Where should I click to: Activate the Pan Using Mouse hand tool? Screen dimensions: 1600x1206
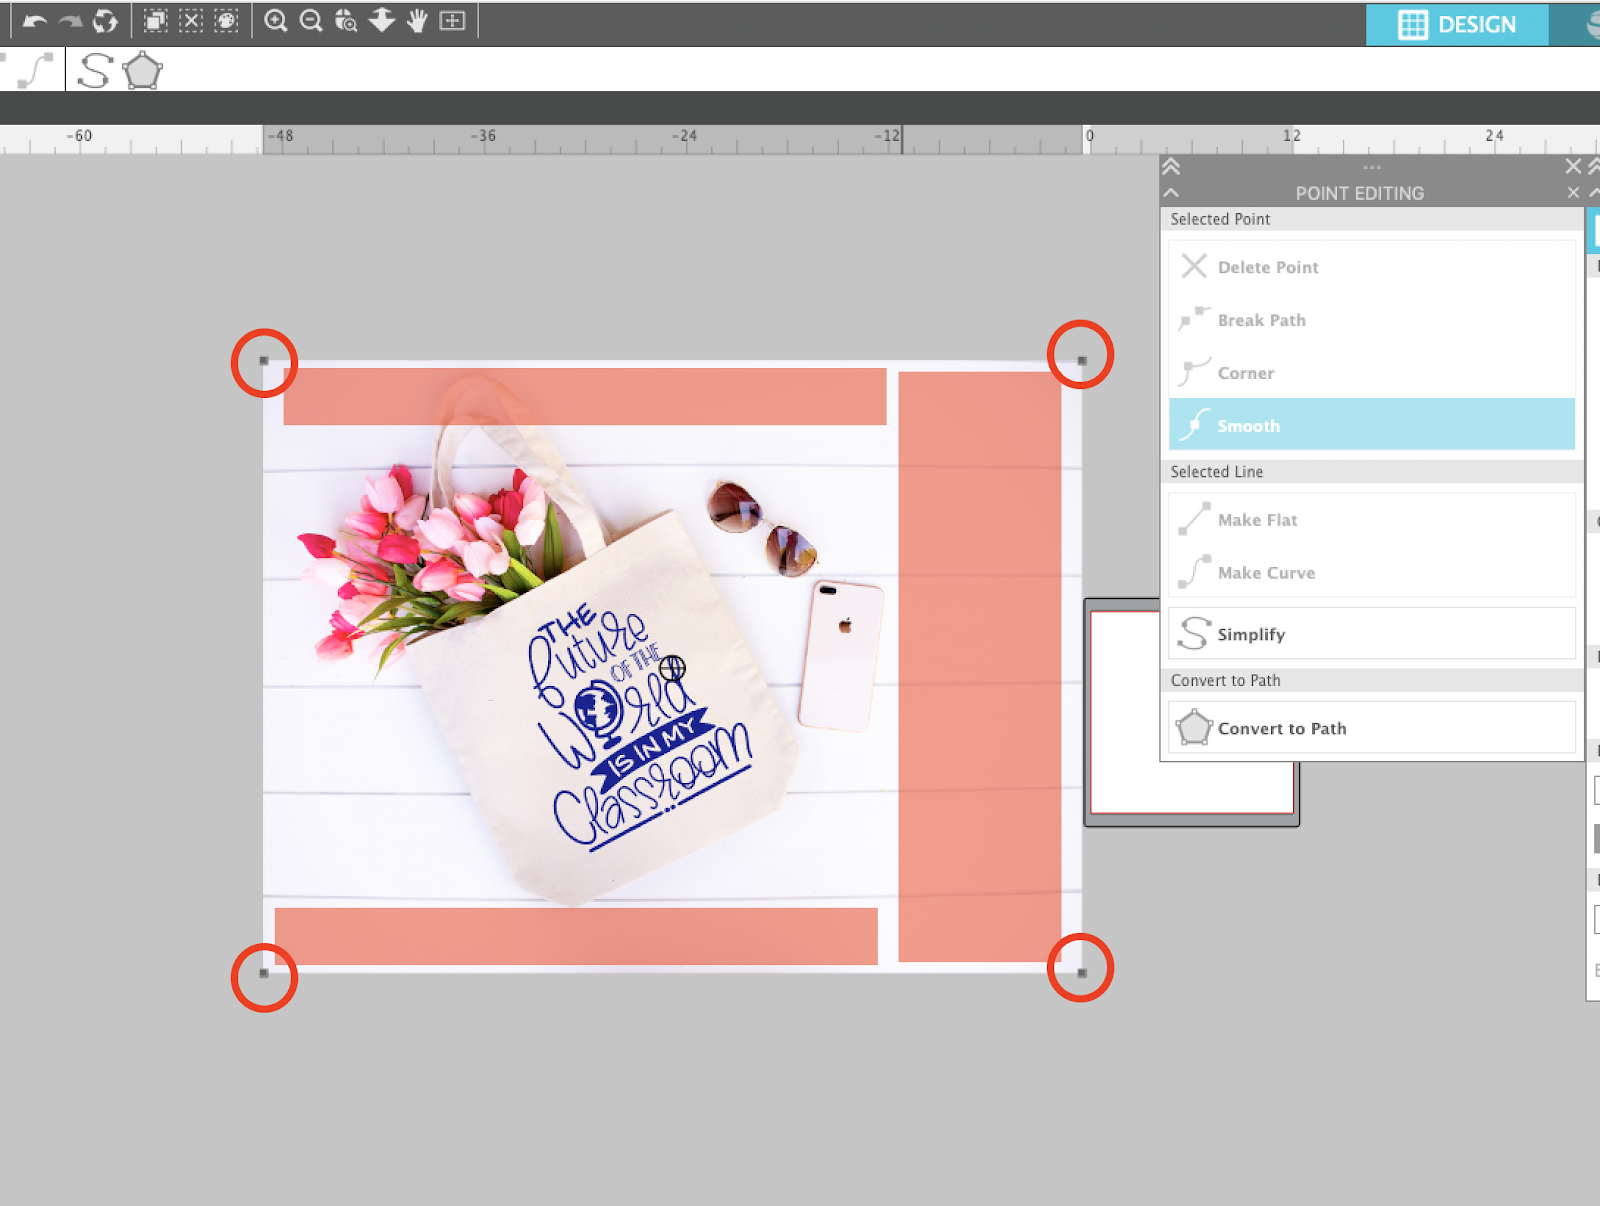click(x=418, y=20)
